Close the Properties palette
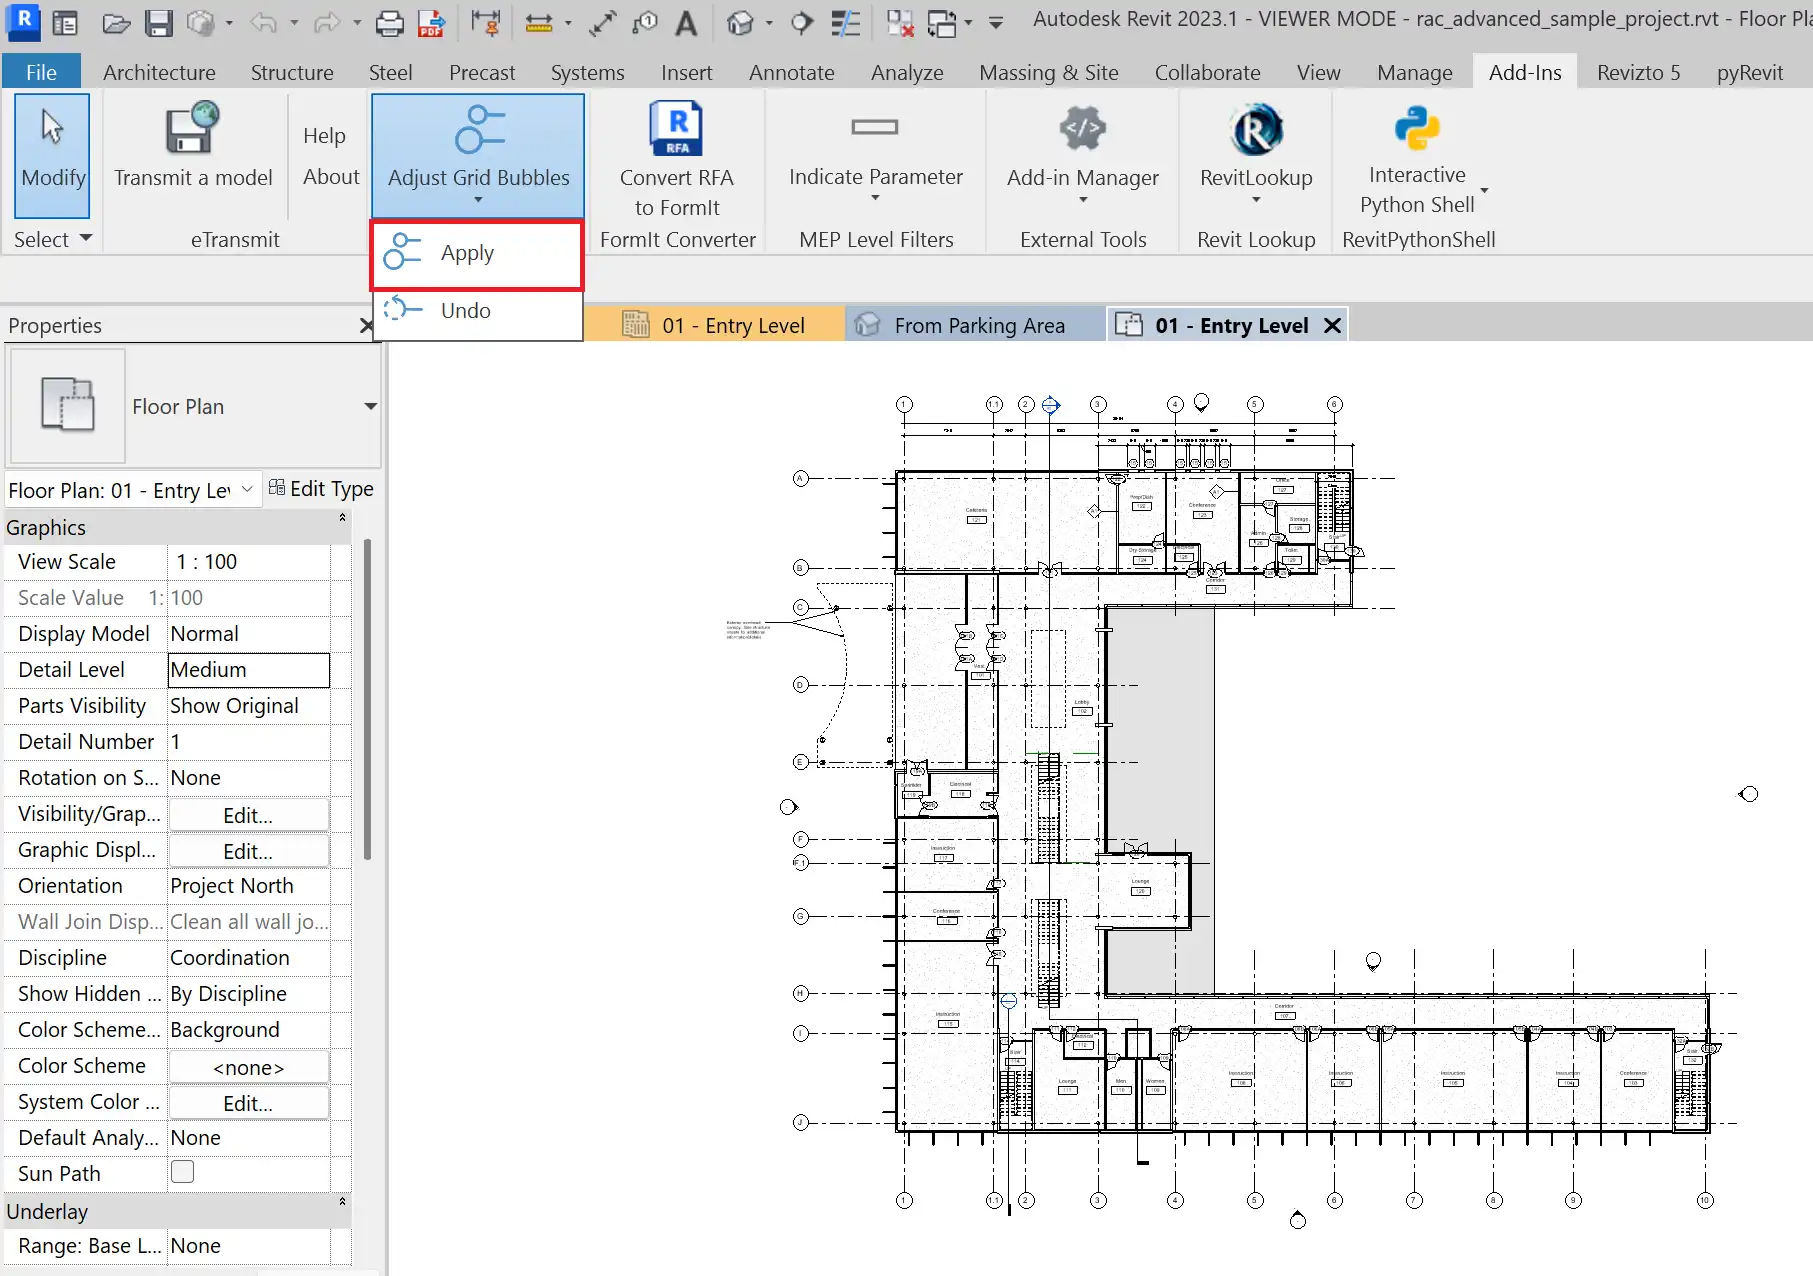Viewport: 1813px width, 1276px height. click(x=366, y=326)
